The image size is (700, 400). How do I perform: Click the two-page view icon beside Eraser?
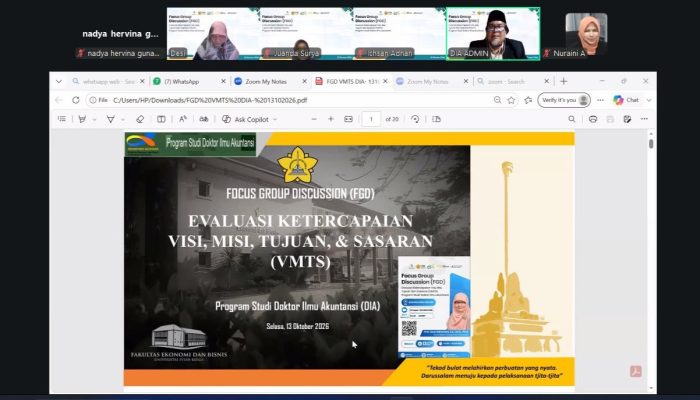(x=161, y=119)
